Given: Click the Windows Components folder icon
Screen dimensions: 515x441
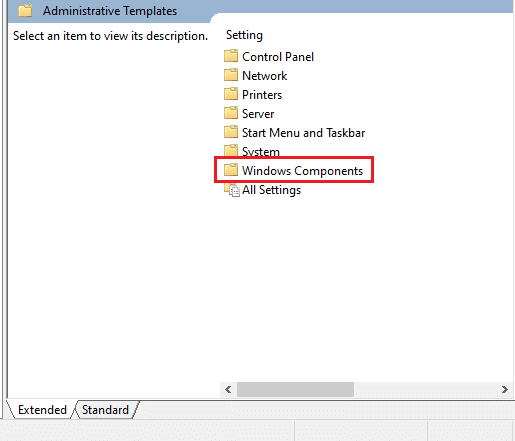Looking at the screenshot, I should tap(231, 170).
